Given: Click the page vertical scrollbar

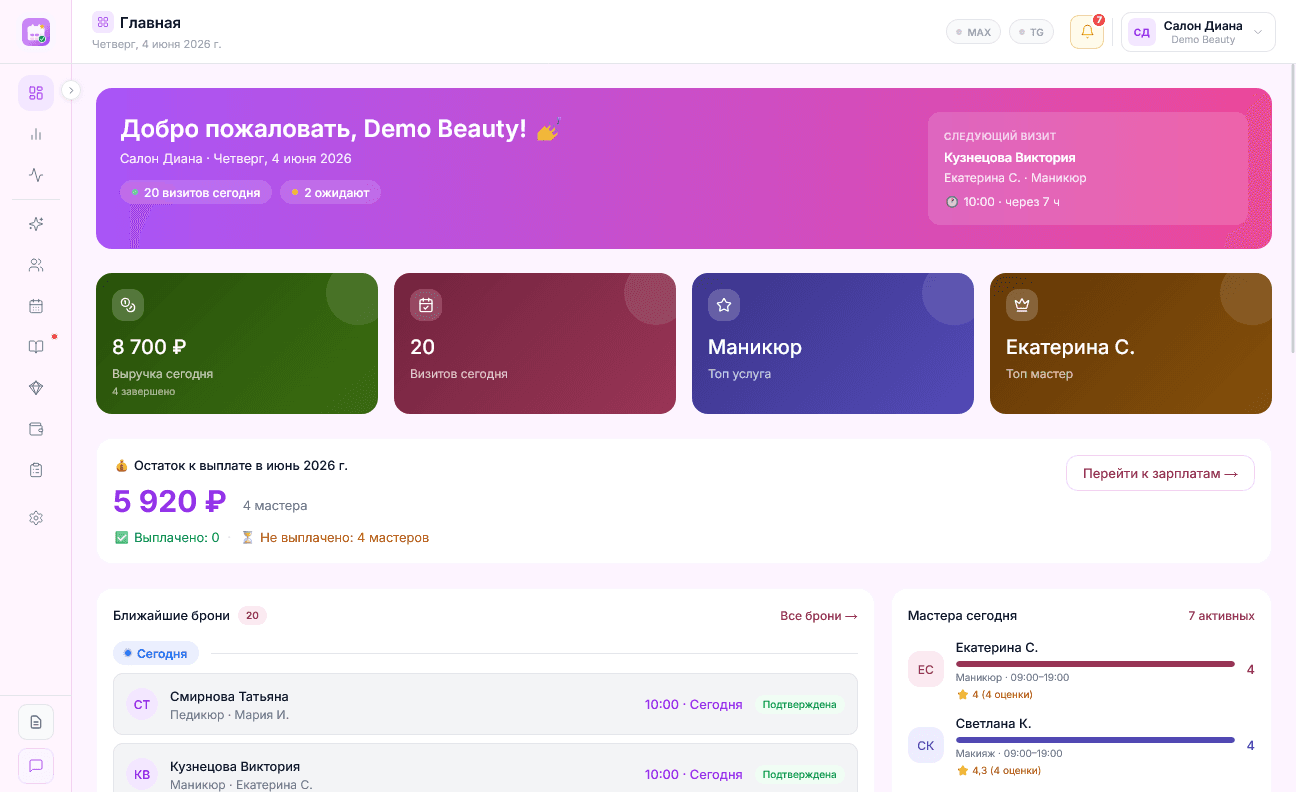Looking at the screenshot, I should click(x=1291, y=210).
